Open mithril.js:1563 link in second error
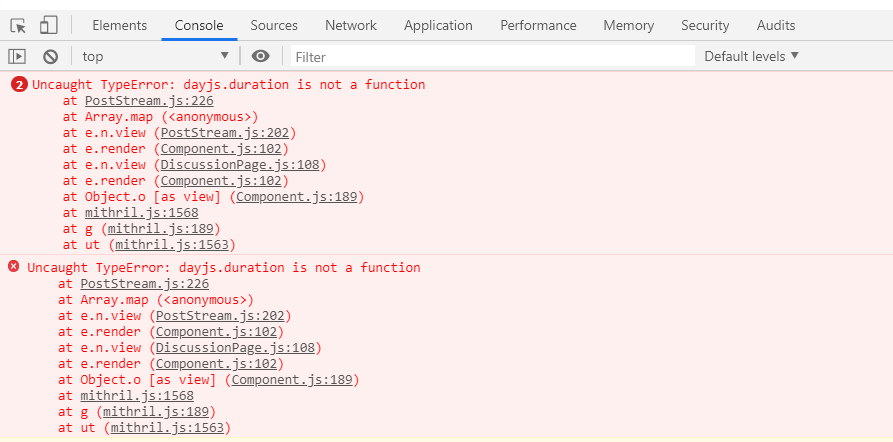Image resolution: width=893 pixels, height=442 pixels. (x=167, y=427)
